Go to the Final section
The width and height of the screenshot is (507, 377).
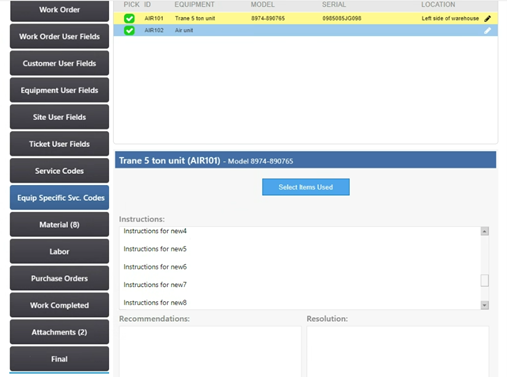tap(59, 359)
